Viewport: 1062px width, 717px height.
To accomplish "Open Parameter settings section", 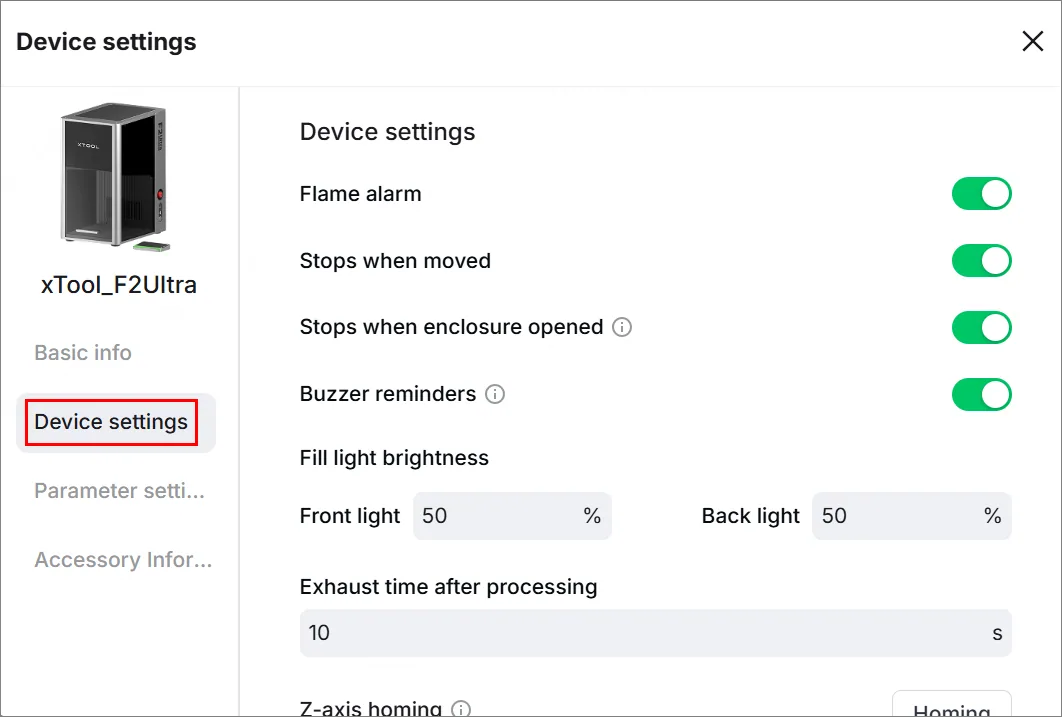I will click(x=119, y=491).
